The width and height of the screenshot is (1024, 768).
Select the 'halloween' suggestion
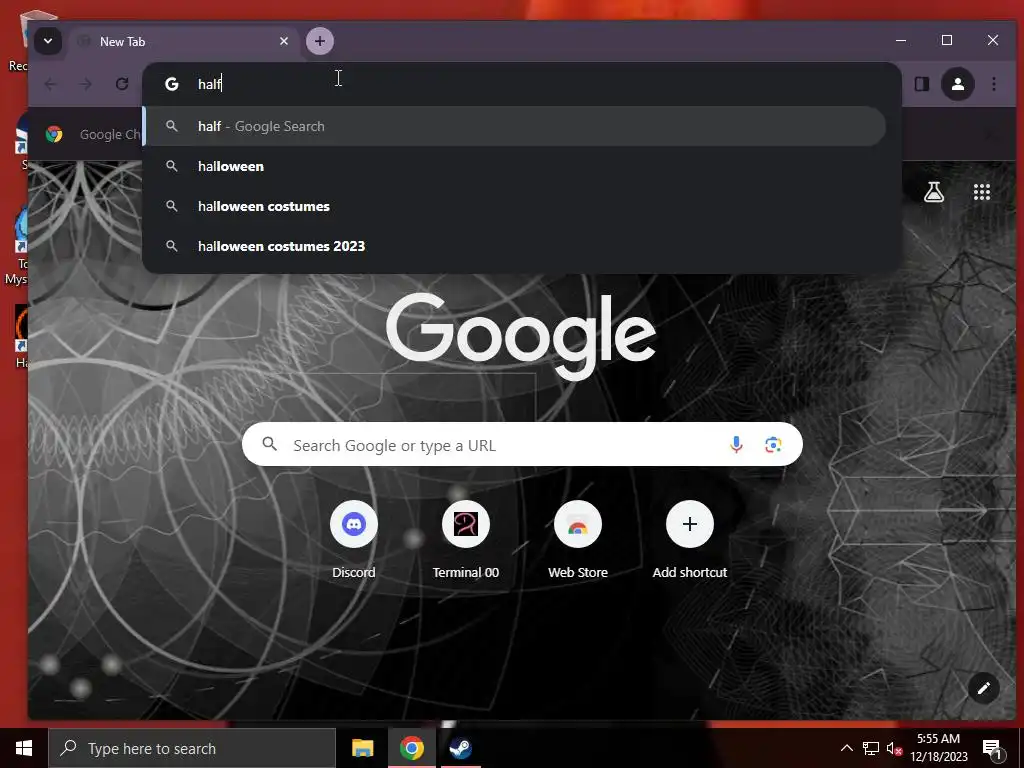pyautogui.click(x=515, y=167)
